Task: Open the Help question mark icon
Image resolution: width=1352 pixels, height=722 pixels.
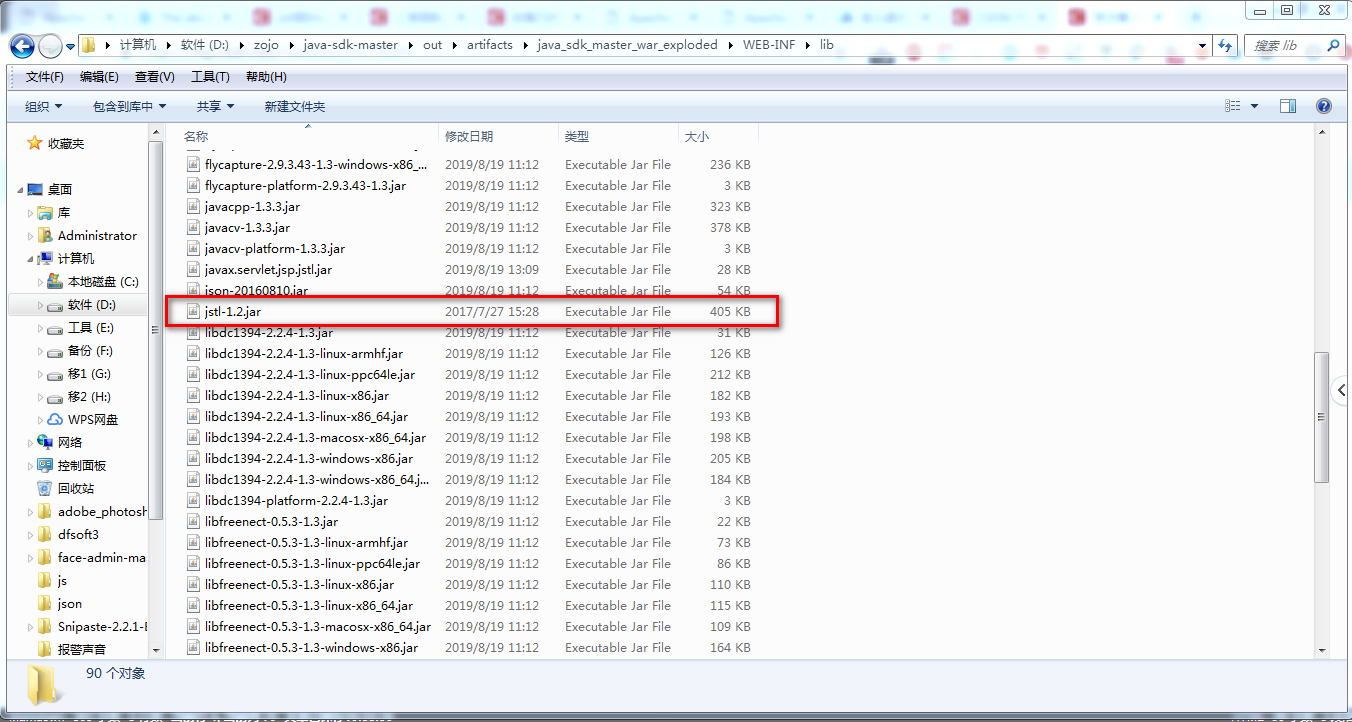Action: click(x=1323, y=105)
